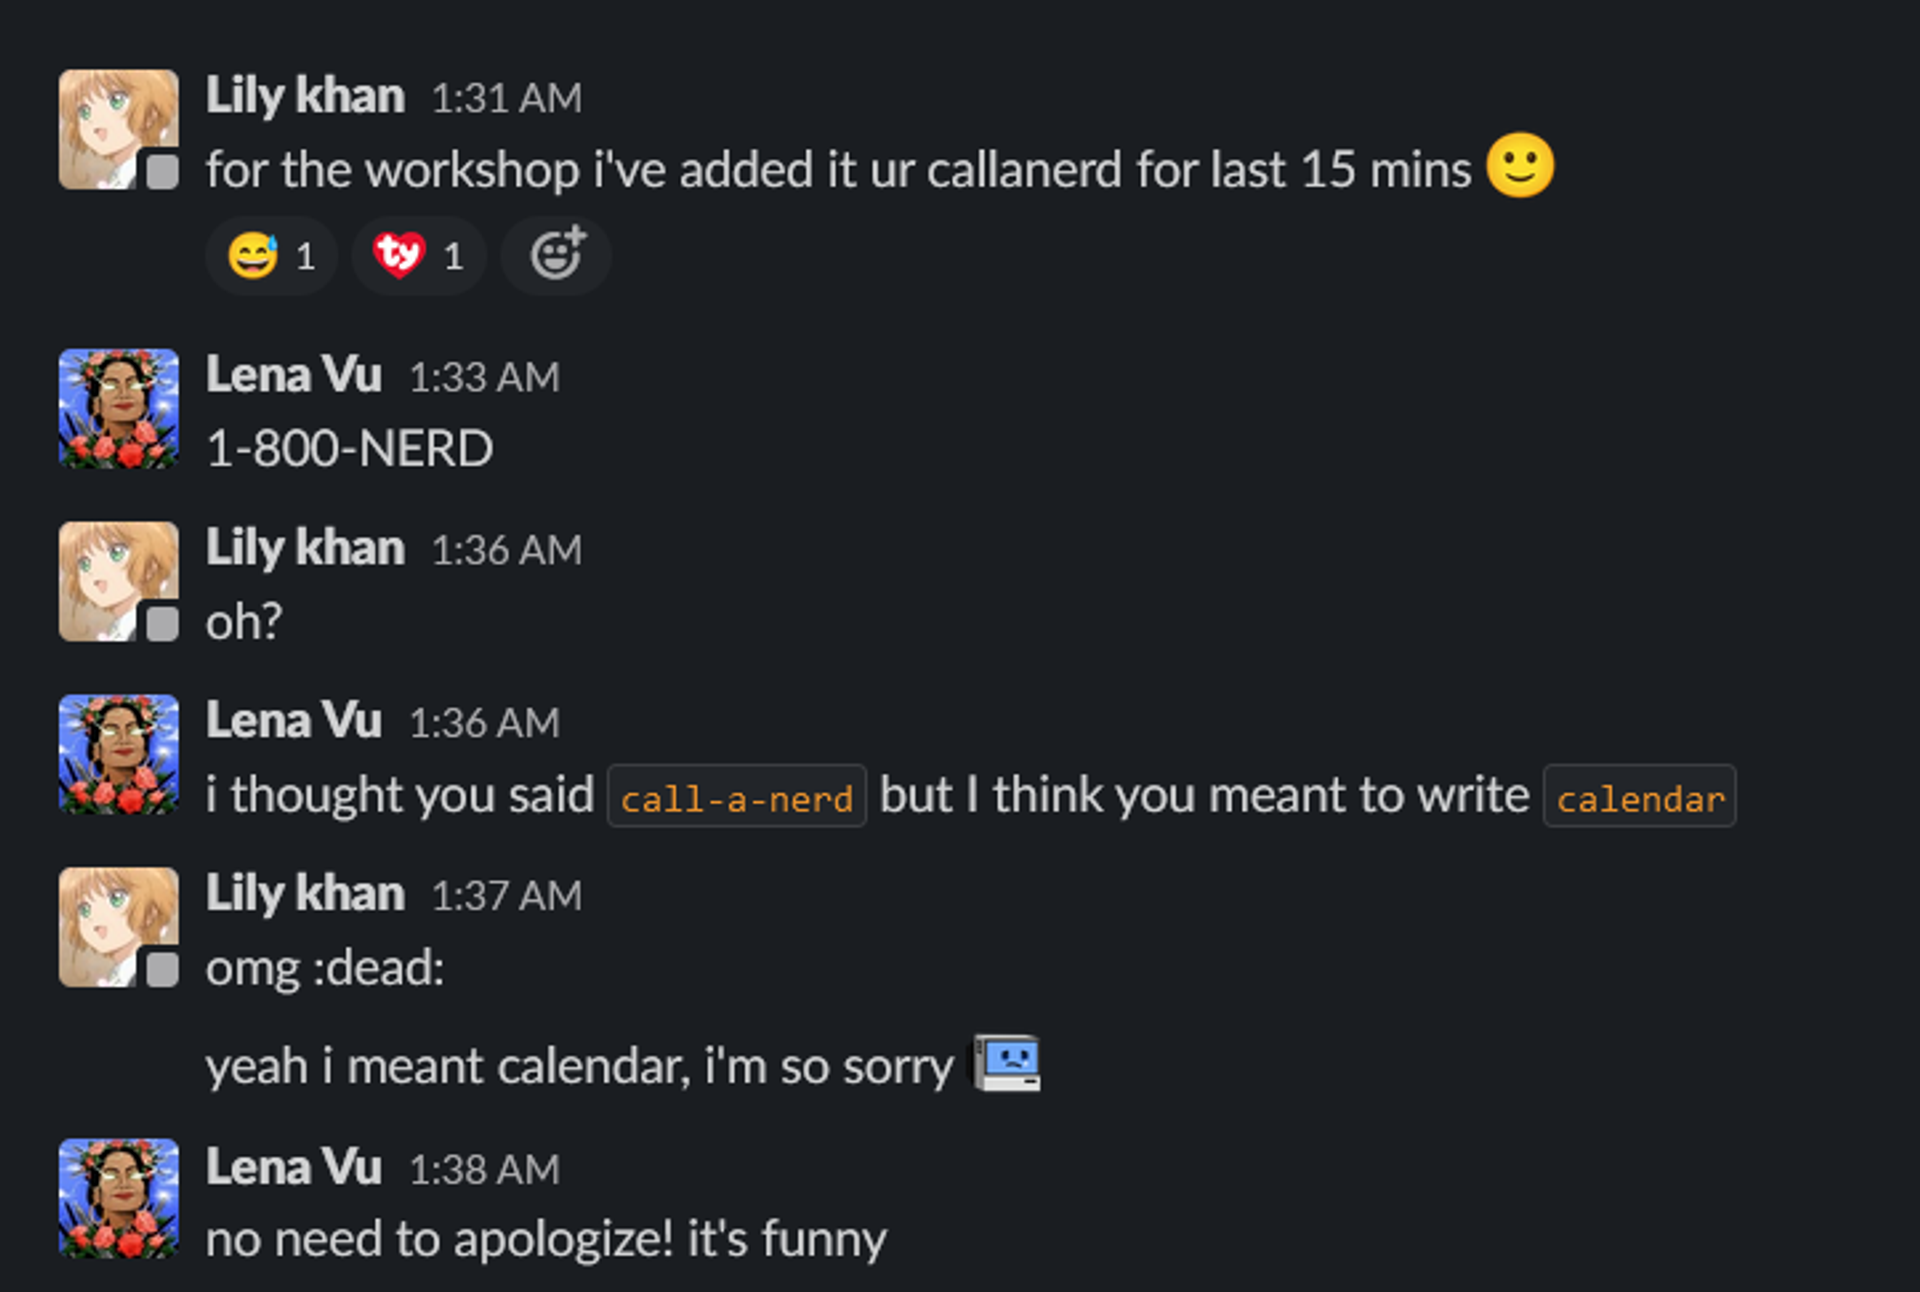Click Lily khan's avatar beside the omg message

click(117, 927)
